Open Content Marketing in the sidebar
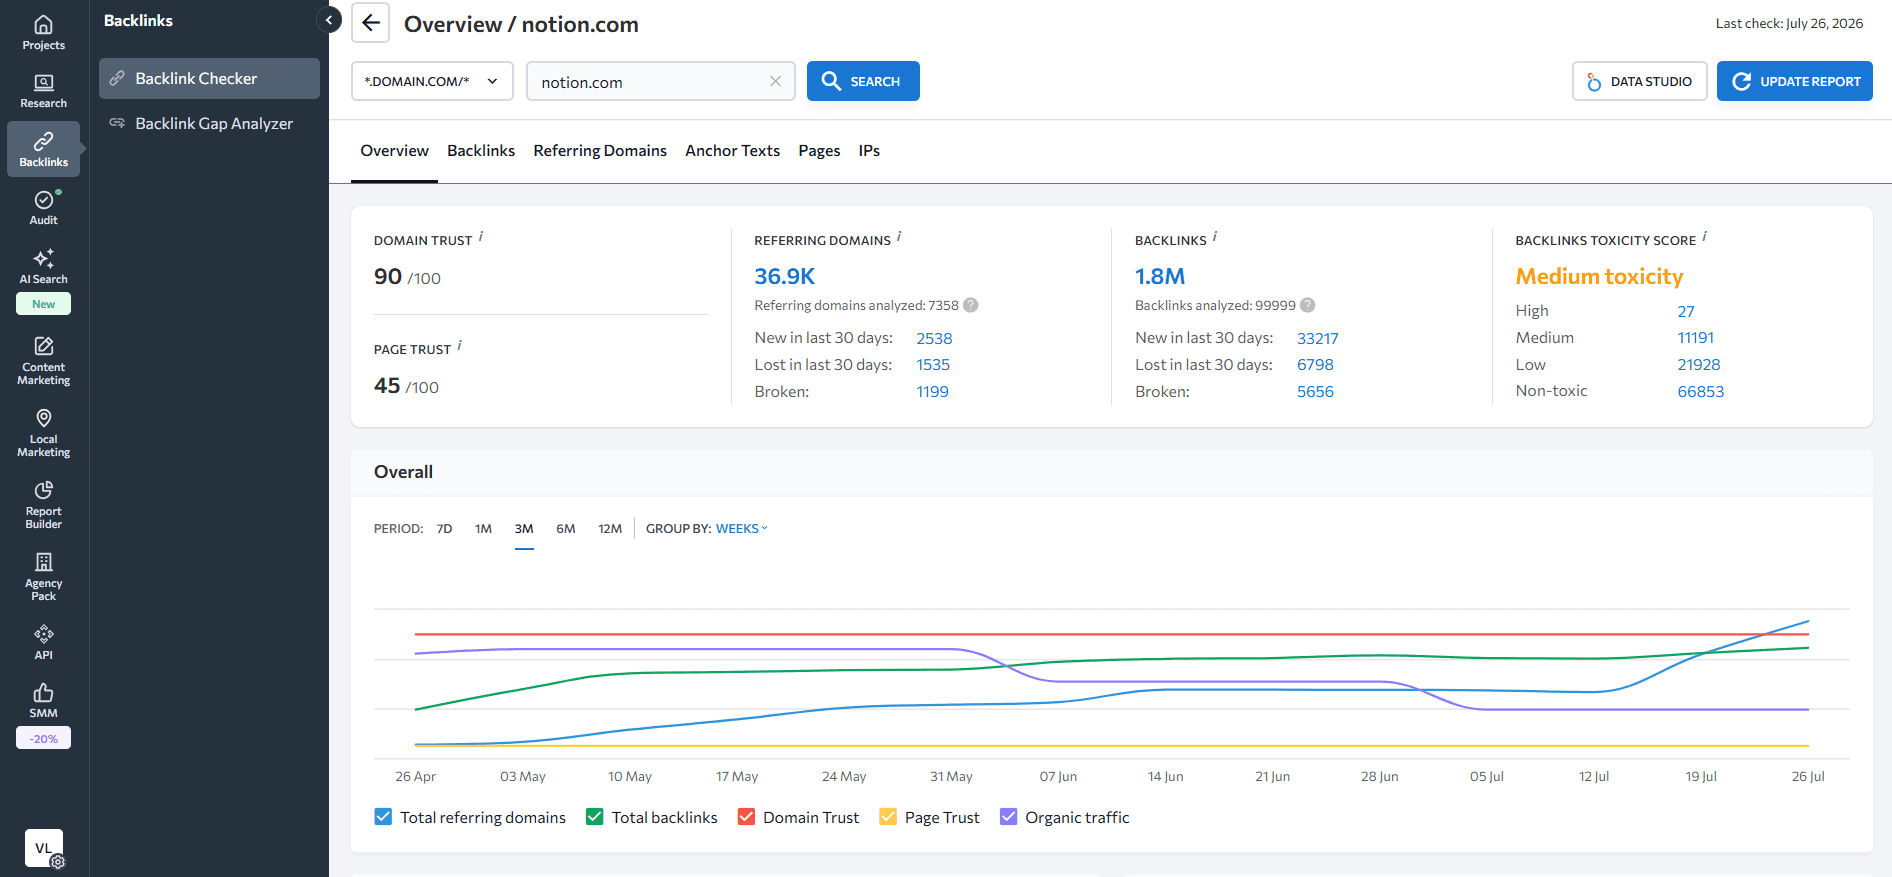 click(44, 360)
